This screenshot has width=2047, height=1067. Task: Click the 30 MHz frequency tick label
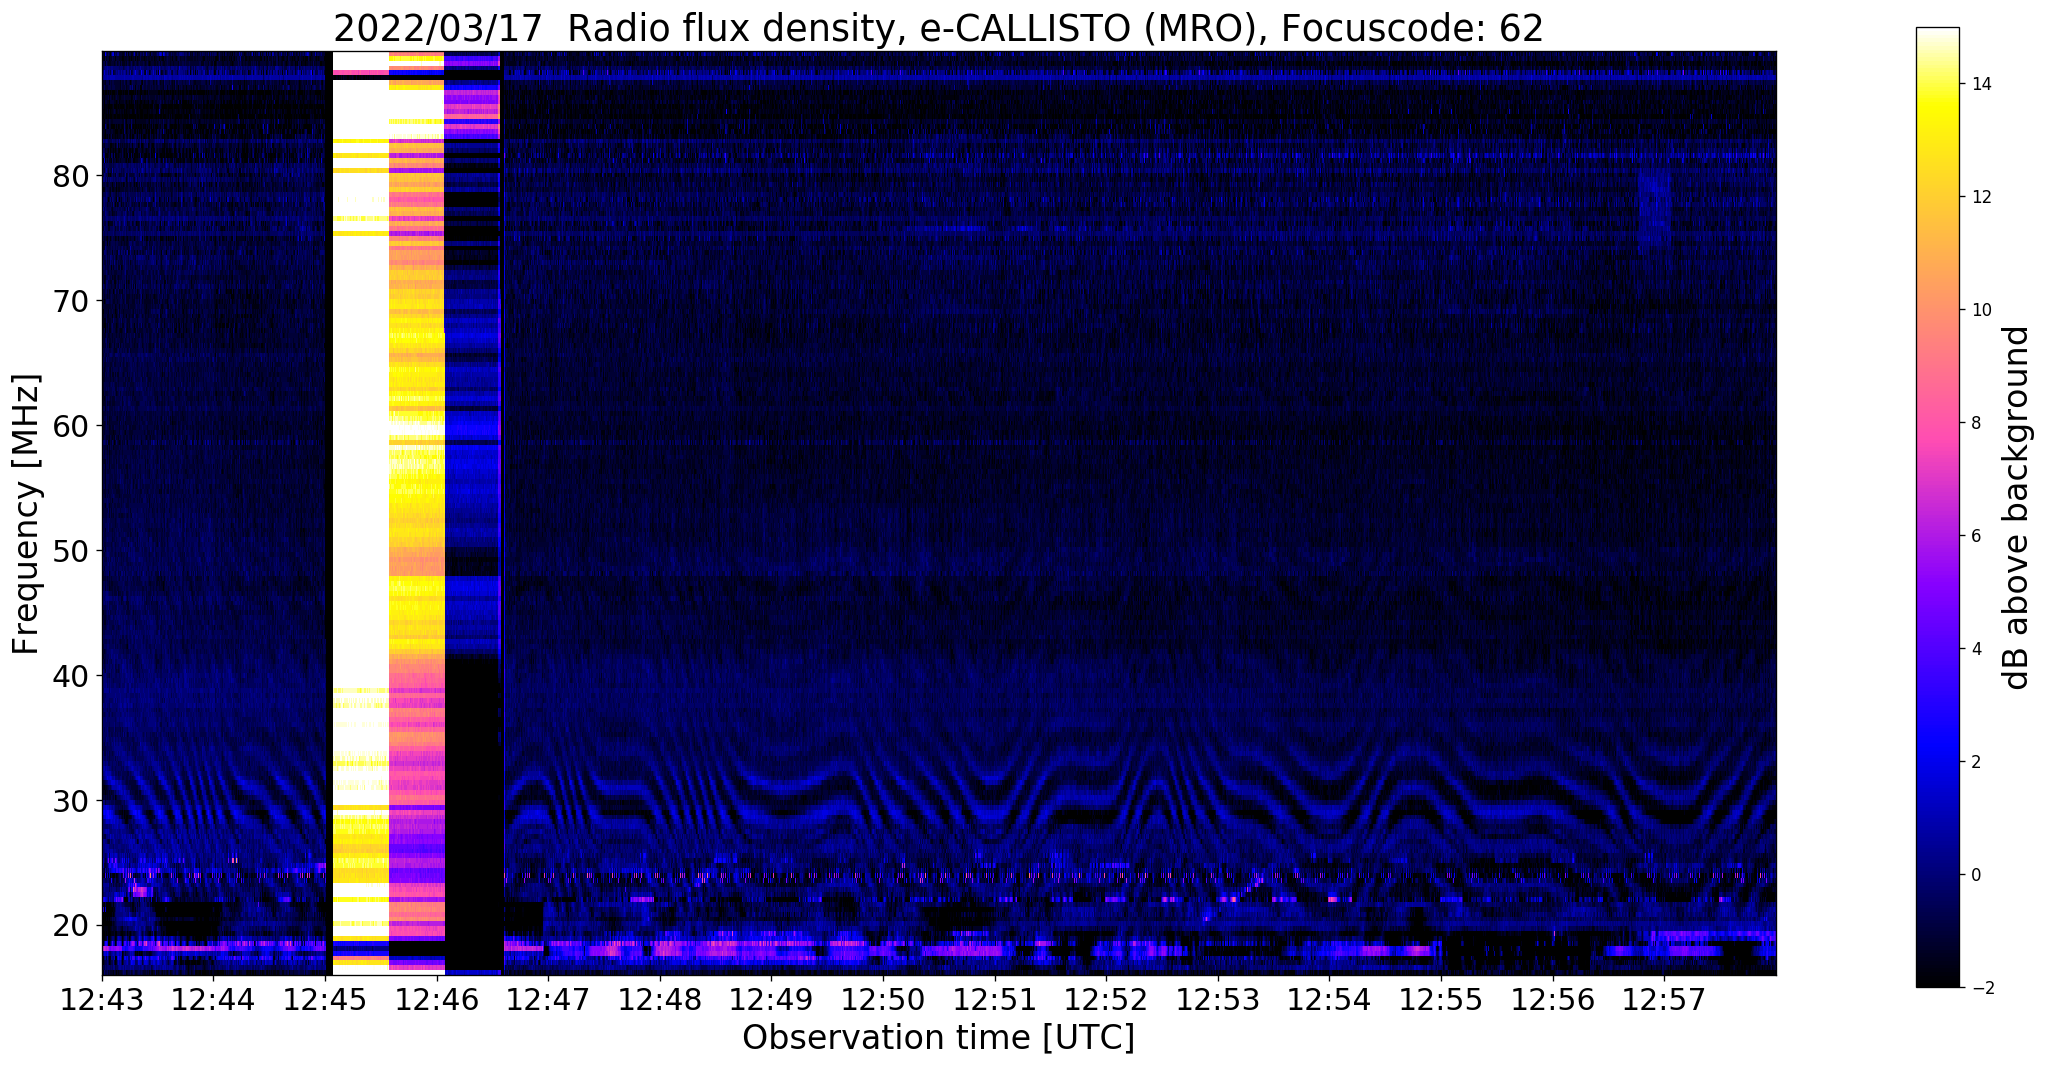pyautogui.click(x=71, y=801)
